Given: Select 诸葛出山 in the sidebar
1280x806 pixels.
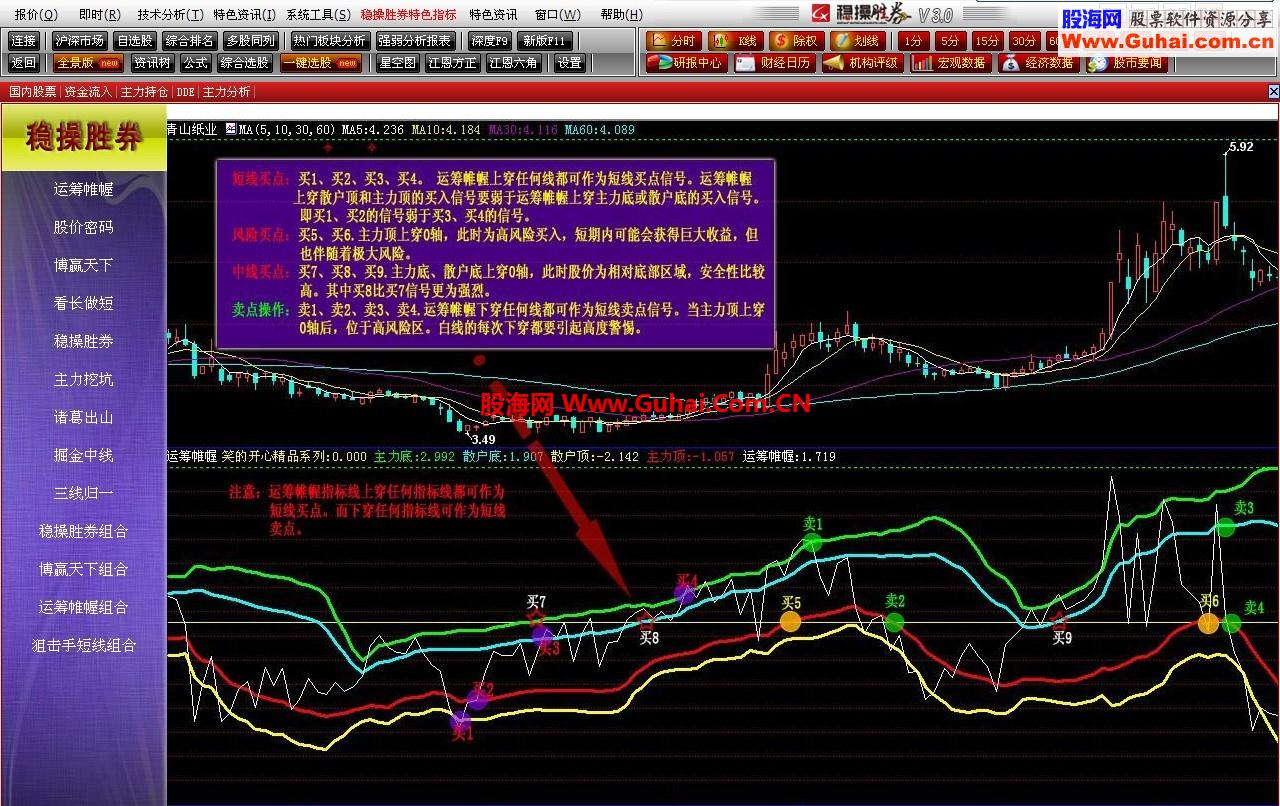Looking at the screenshot, I should [x=84, y=417].
